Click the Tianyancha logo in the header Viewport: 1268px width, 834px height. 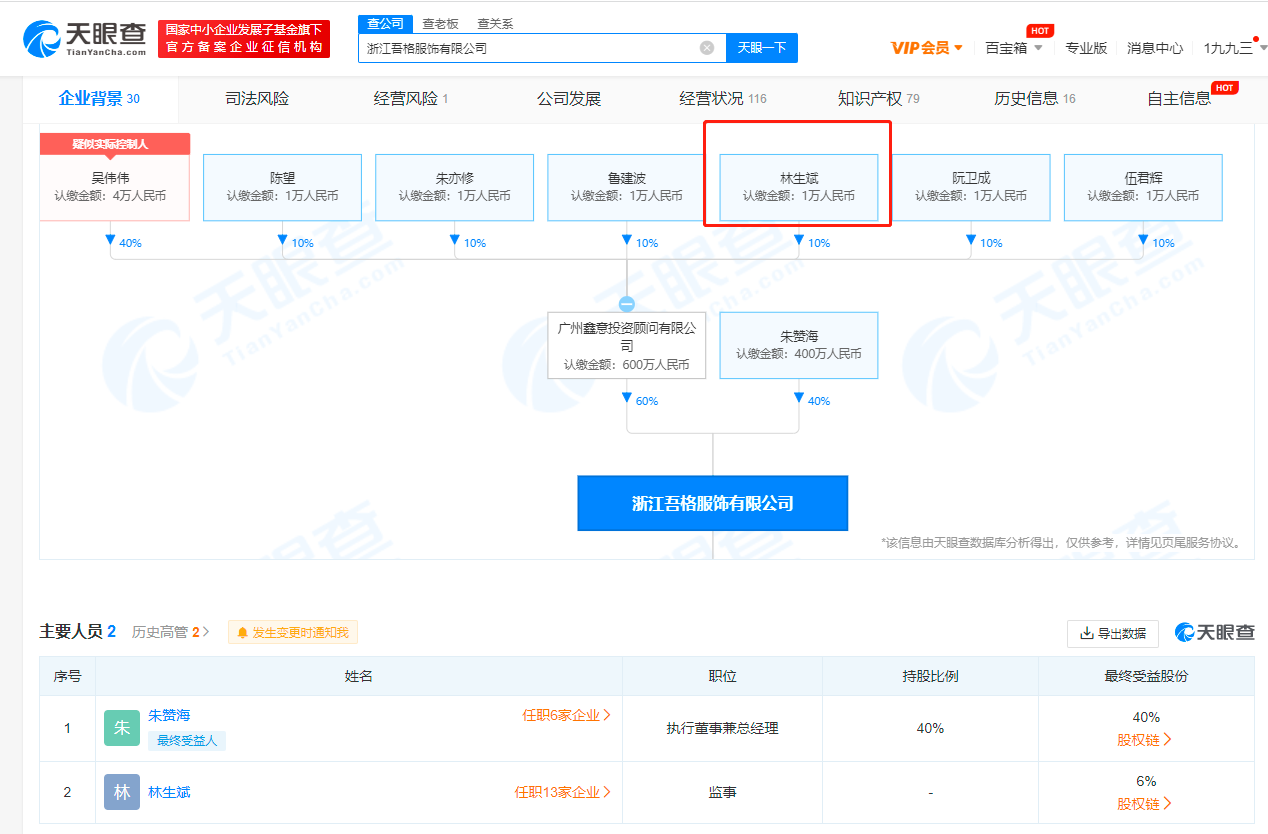click(x=84, y=38)
